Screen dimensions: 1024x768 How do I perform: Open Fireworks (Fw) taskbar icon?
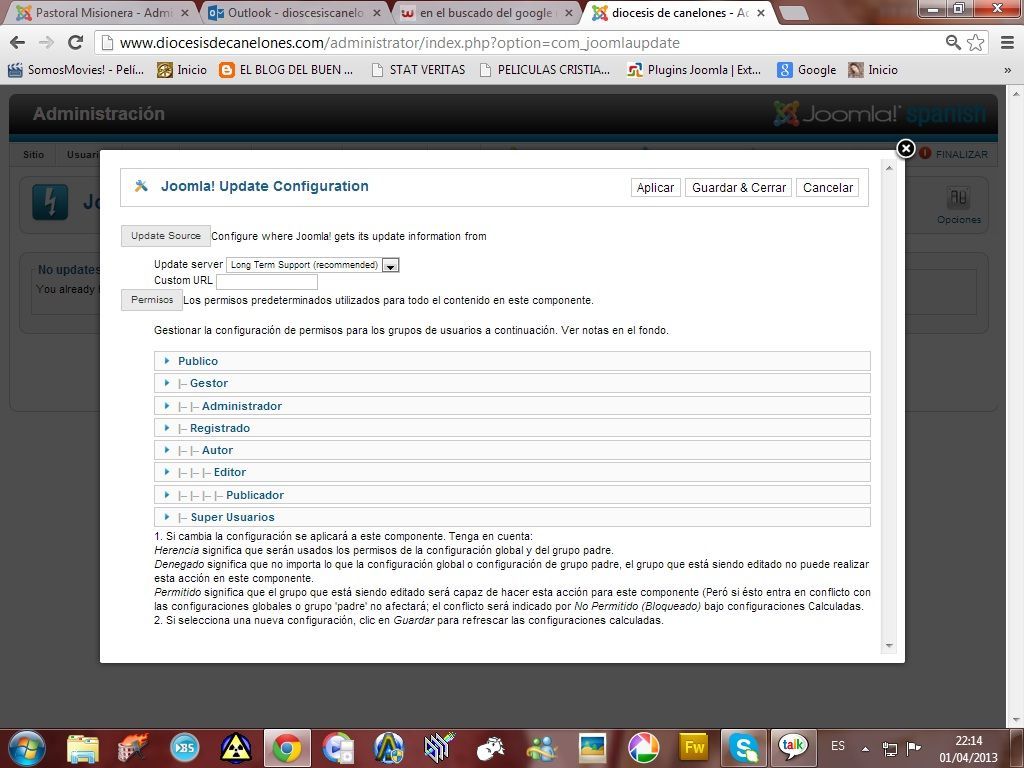[694, 748]
